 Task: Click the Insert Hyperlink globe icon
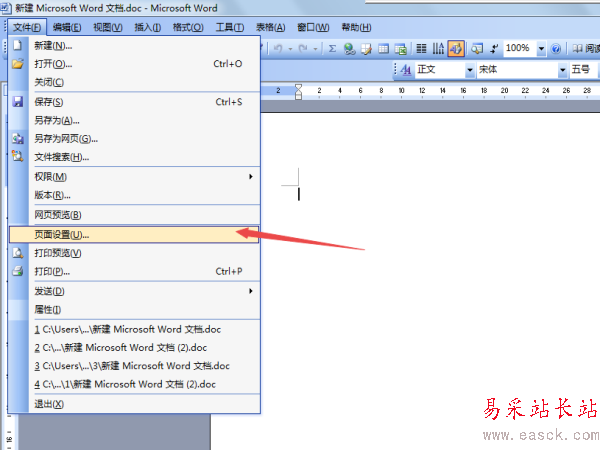(x=349, y=49)
